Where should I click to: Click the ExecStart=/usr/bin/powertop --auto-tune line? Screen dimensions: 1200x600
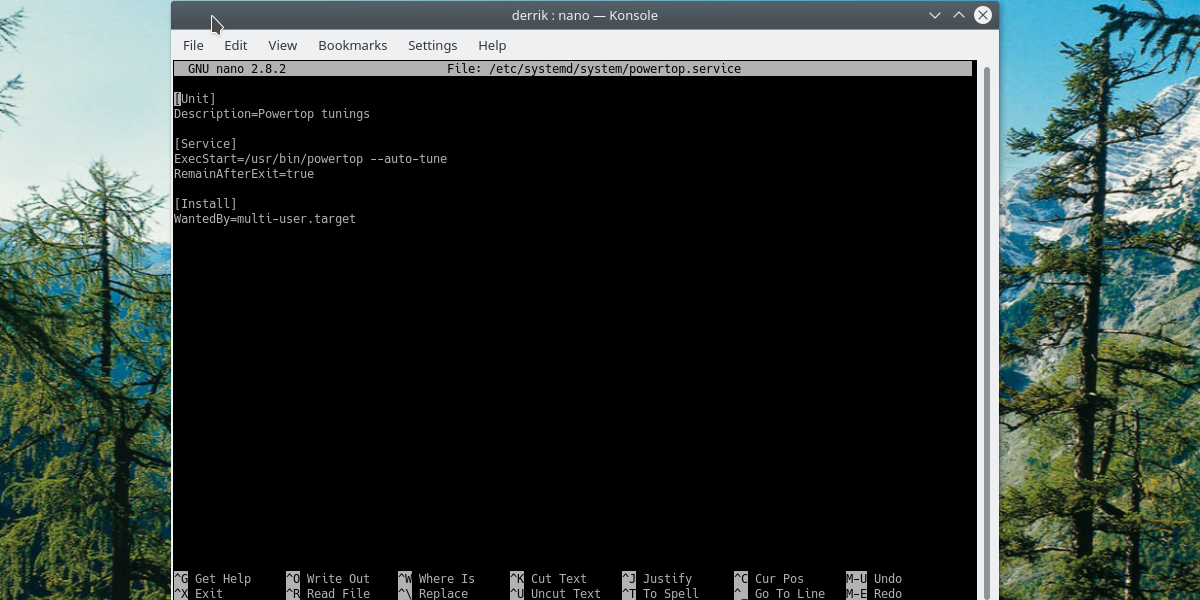(311, 159)
